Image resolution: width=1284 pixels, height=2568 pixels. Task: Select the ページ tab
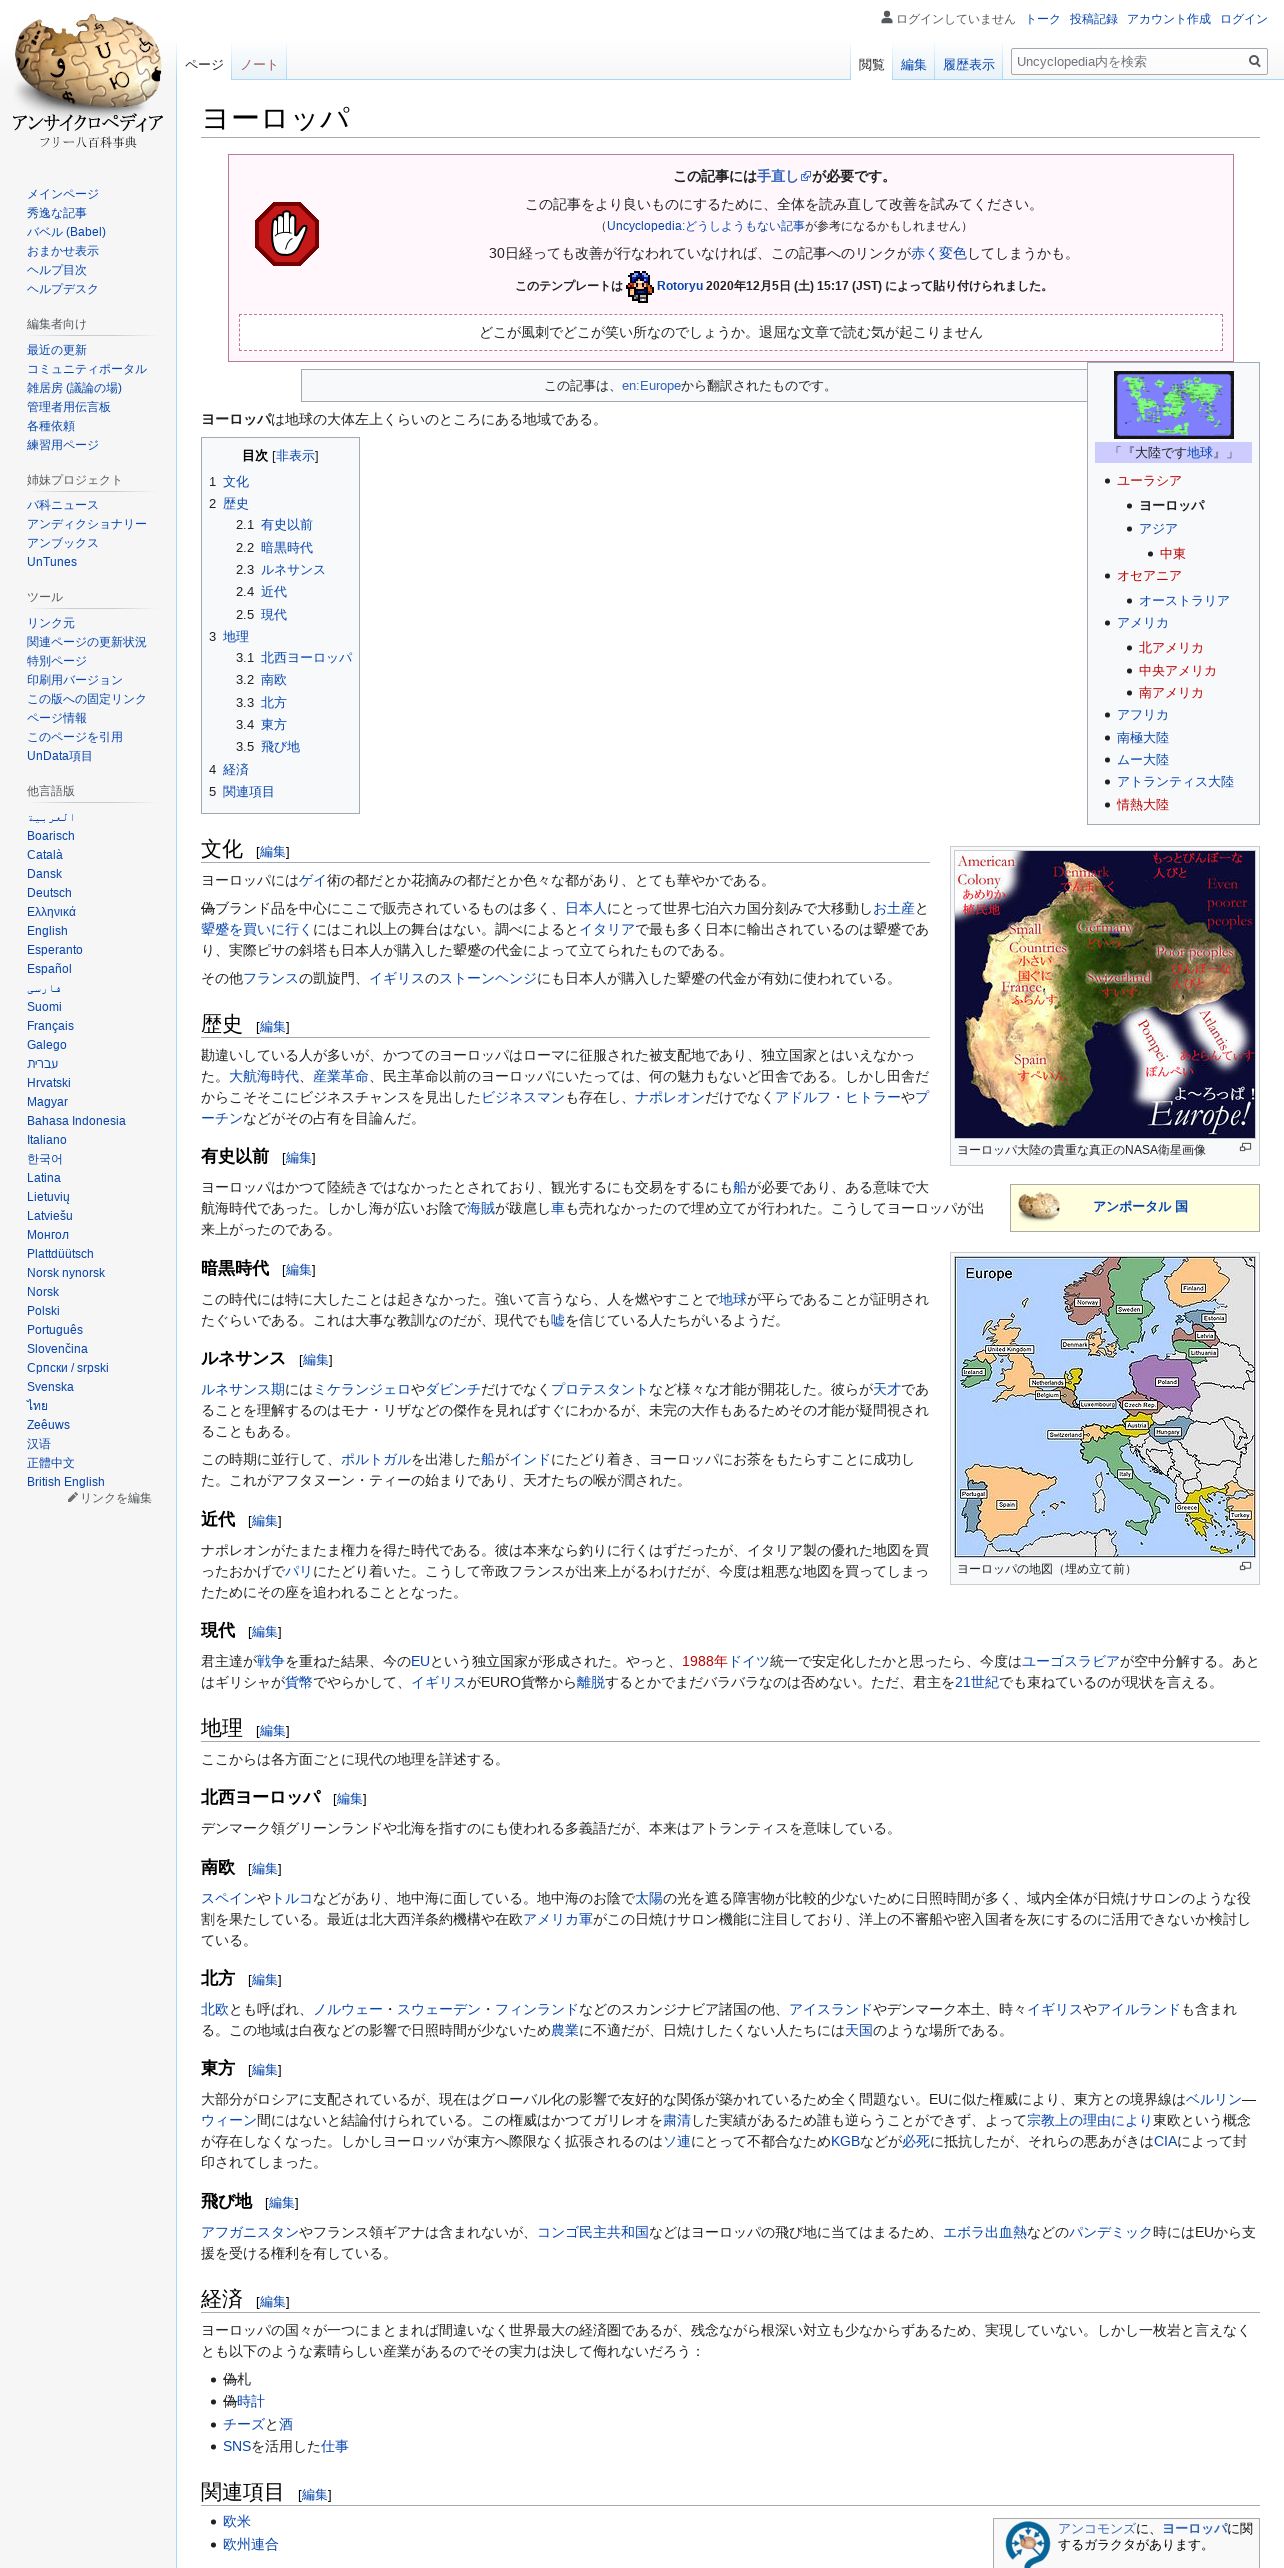pyautogui.click(x=204, y=65)
